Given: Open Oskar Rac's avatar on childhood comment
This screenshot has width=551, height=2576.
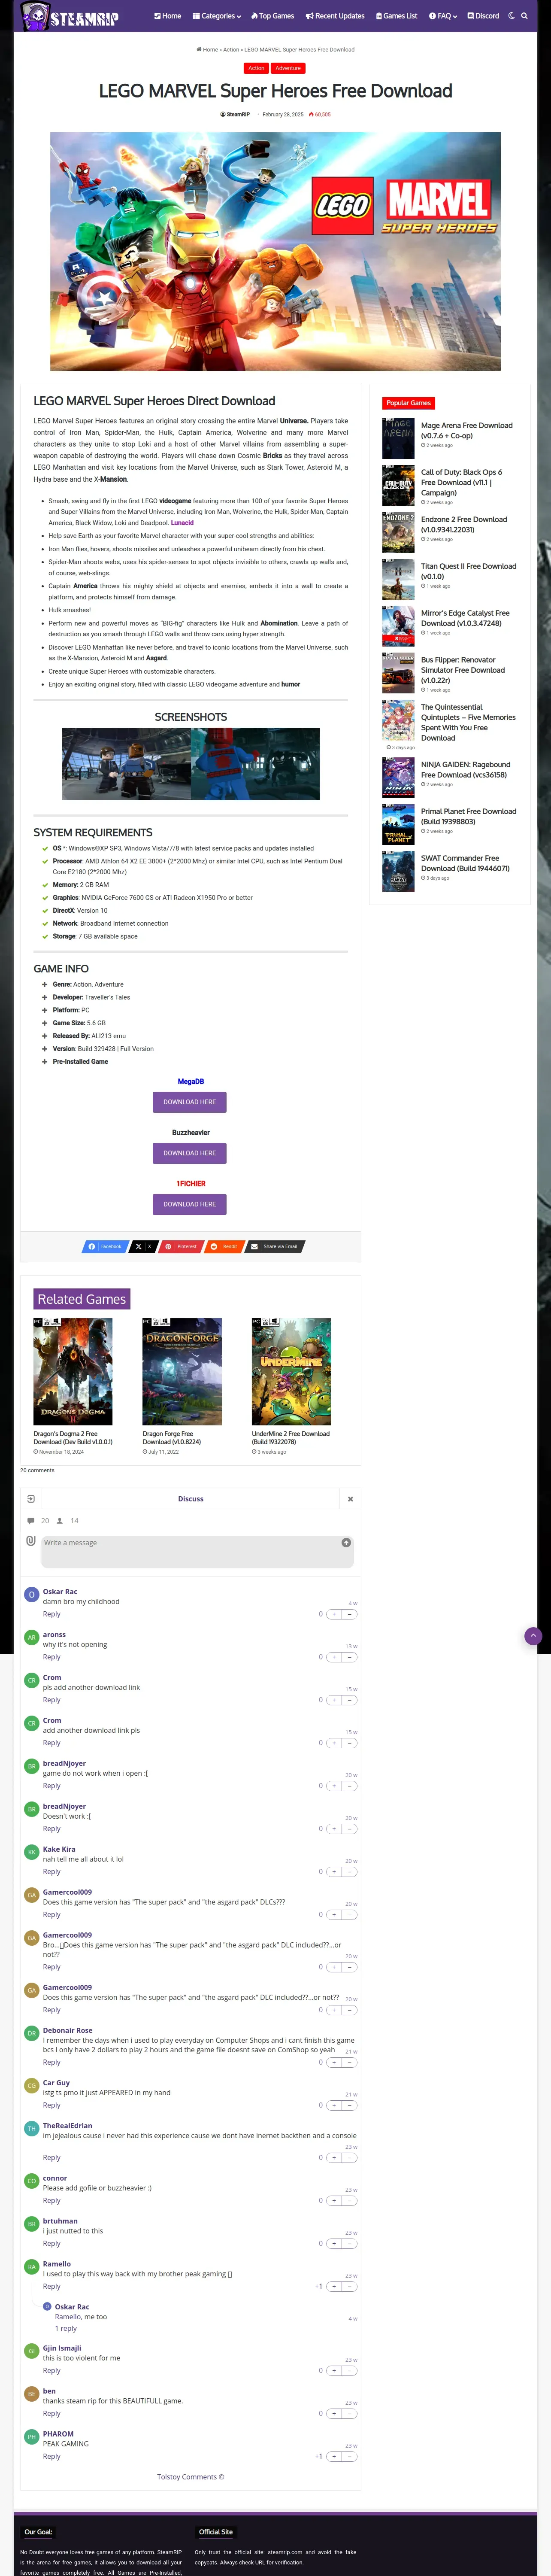Looking at the screenshot, I should pyautogui.click(x=32, y=1594).
